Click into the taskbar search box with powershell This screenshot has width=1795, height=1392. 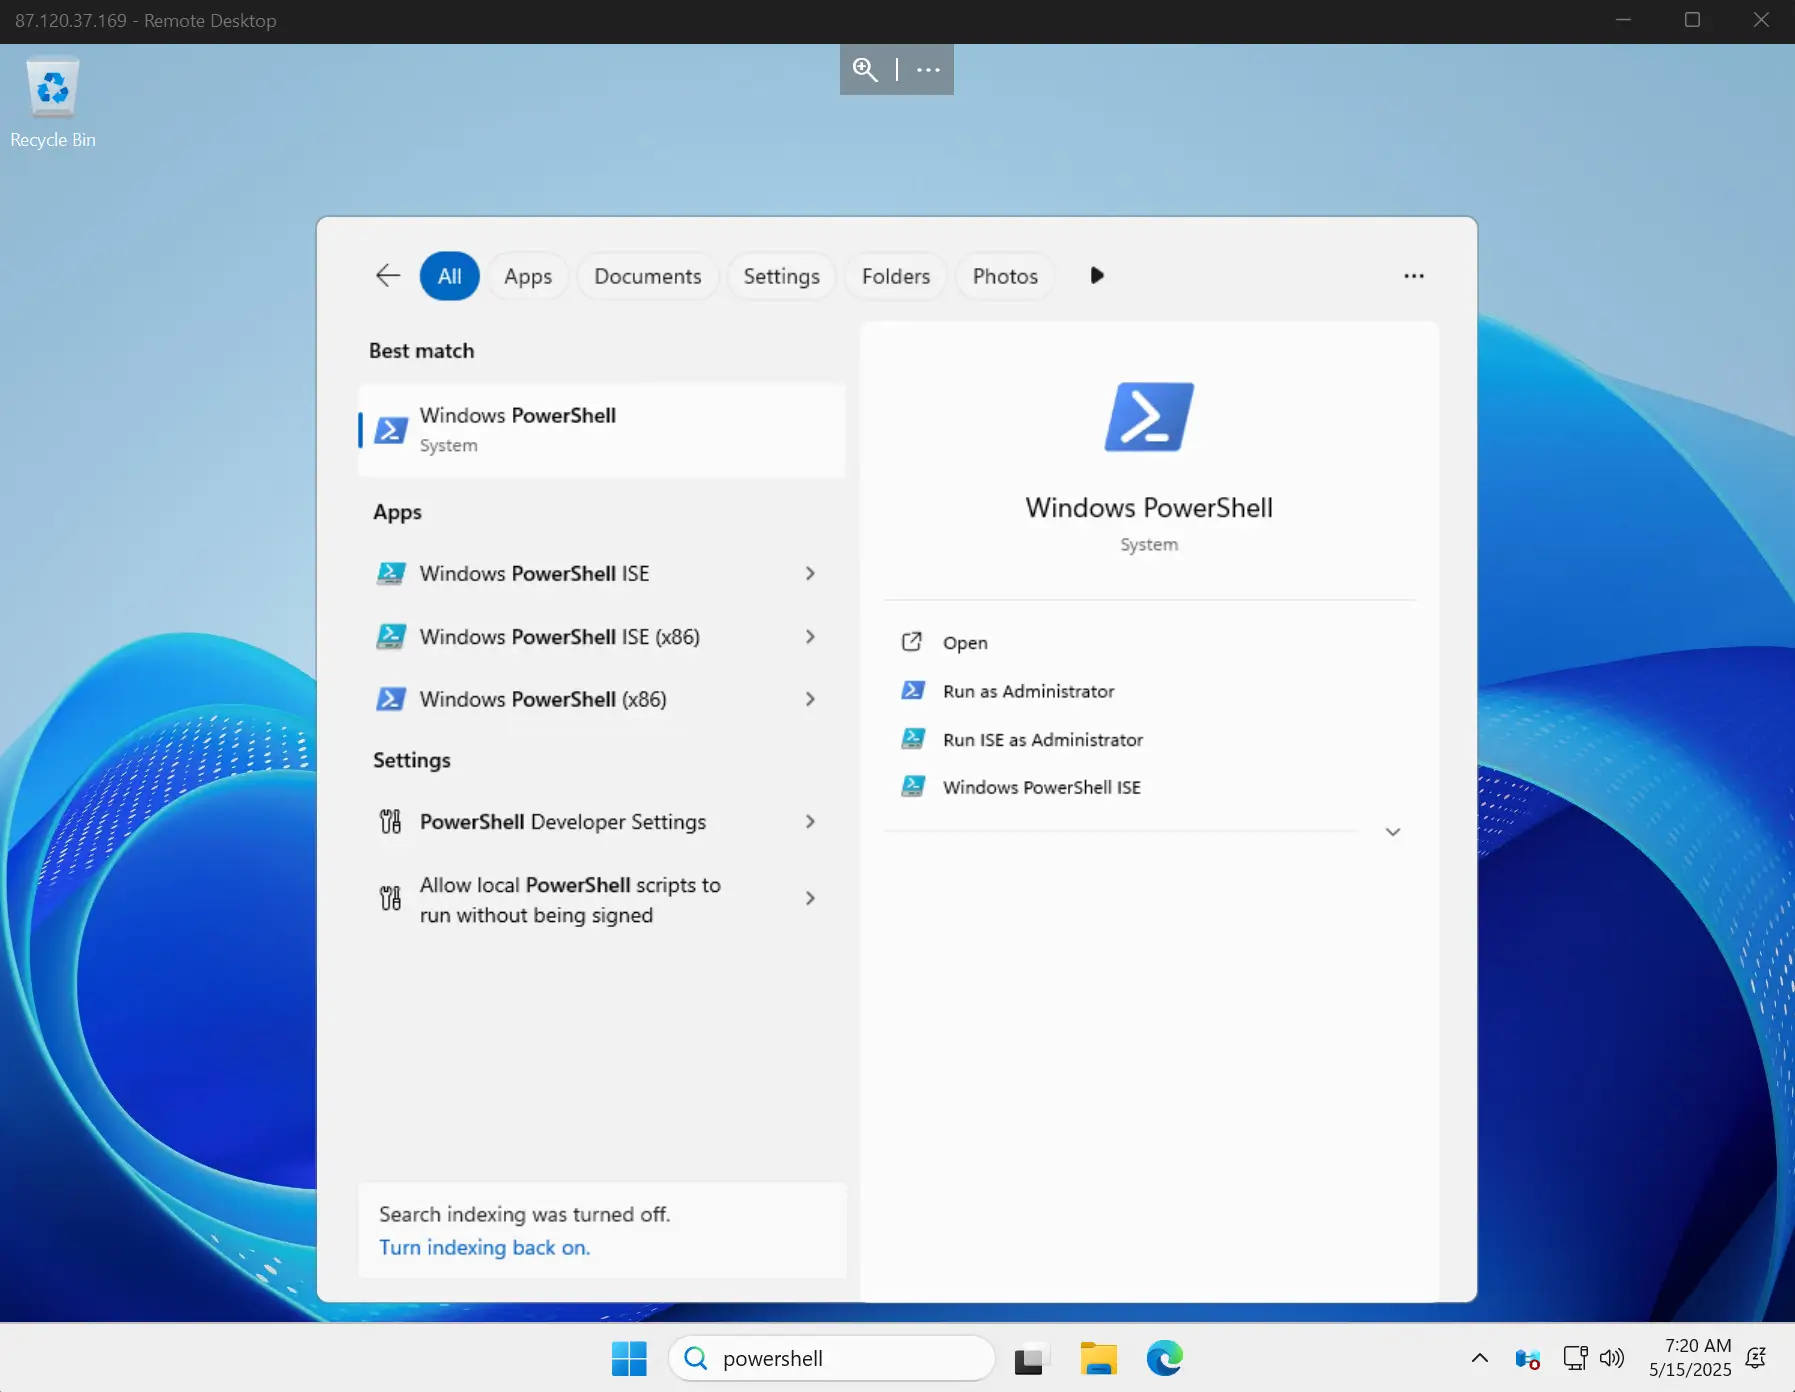832,1358
